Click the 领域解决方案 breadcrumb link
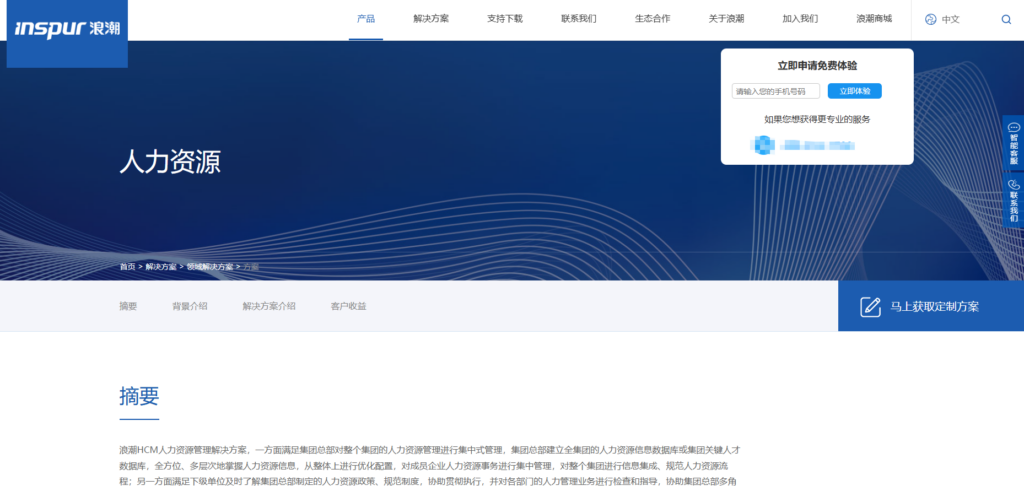This screenshot has height=491, width=1024. click(x=210, y=266)
